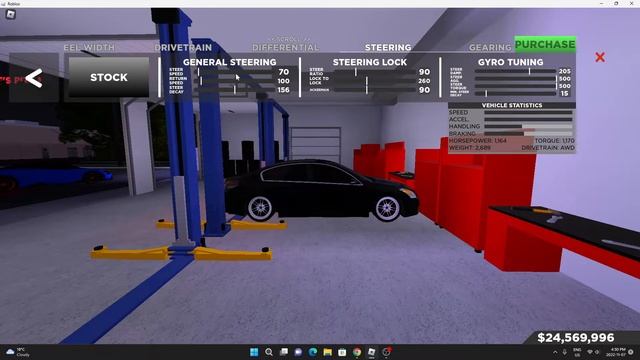Switch to the Drivetrain tab
Screen dimensions: 640x360
pyautogui.click(x=183, y=47)
